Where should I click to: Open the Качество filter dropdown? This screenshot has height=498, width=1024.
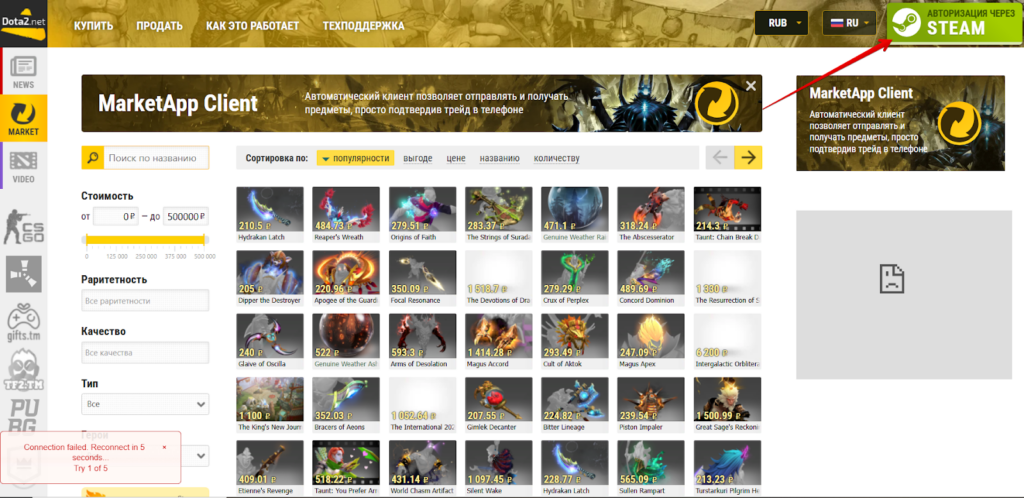point(145,352)
